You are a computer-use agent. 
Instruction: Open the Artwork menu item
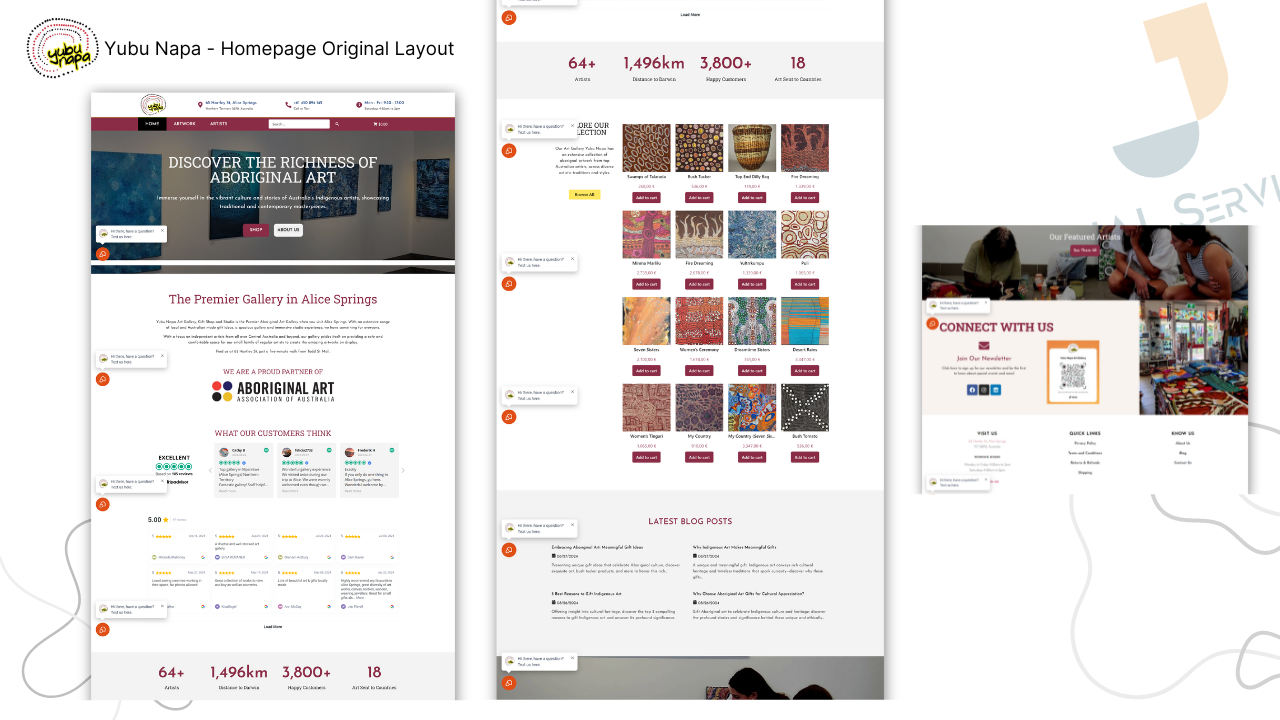pyautogui.click(x=185, y=124)
